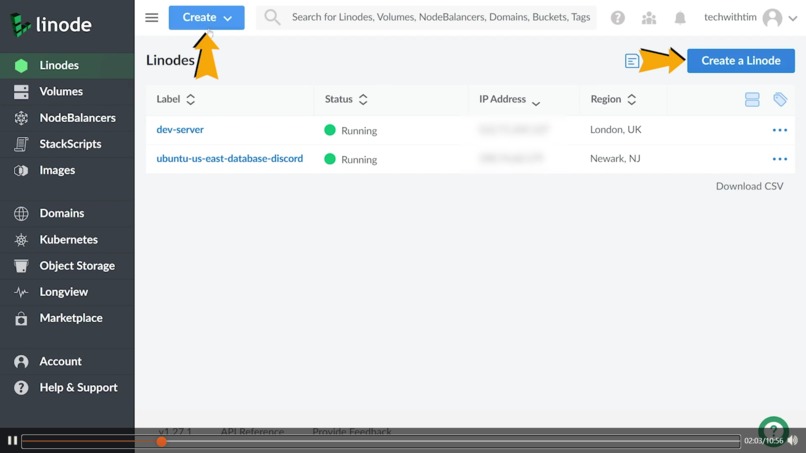This screenshot has height=453, width=806.
Task: Click the Linode logo
Action: [50, 24]
